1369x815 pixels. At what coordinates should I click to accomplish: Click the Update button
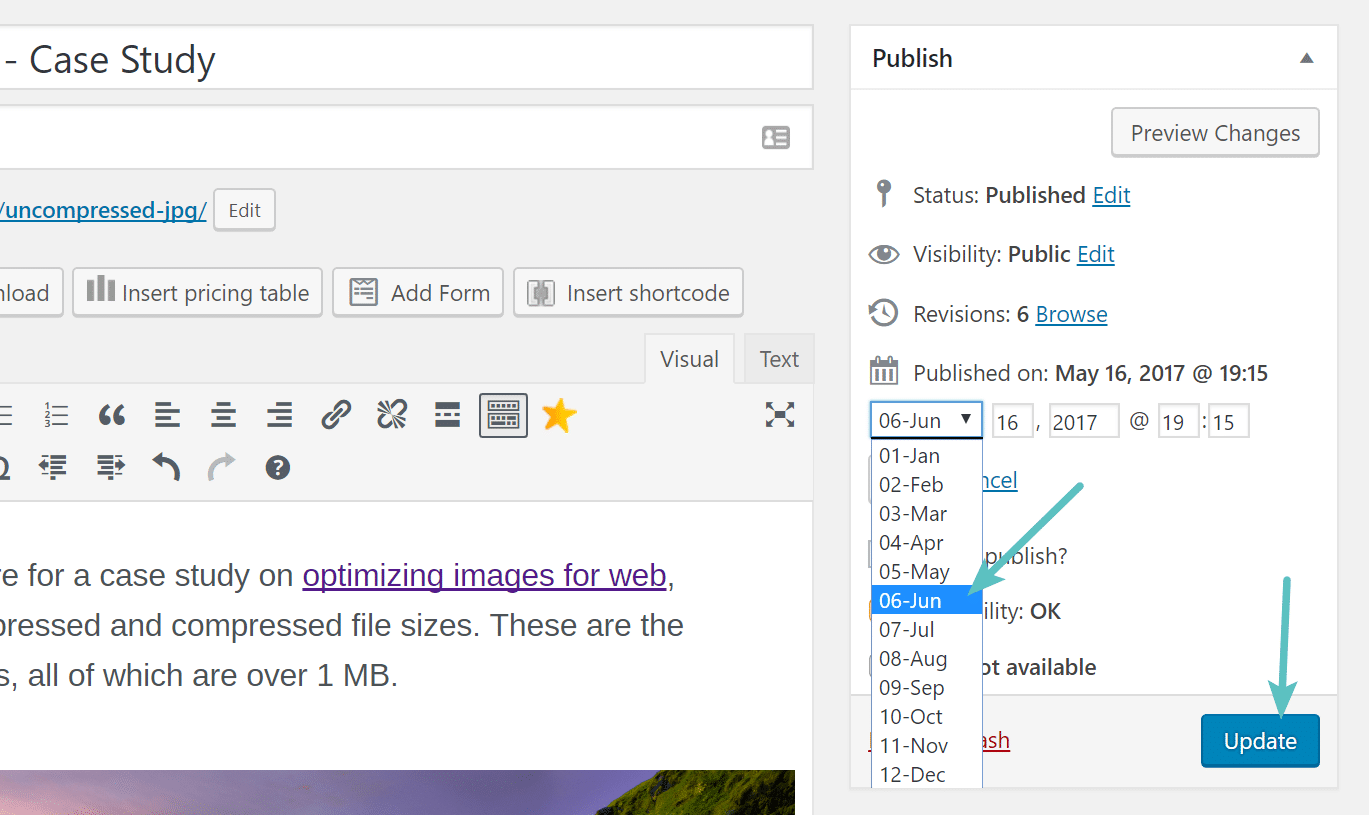point(1259,740)
